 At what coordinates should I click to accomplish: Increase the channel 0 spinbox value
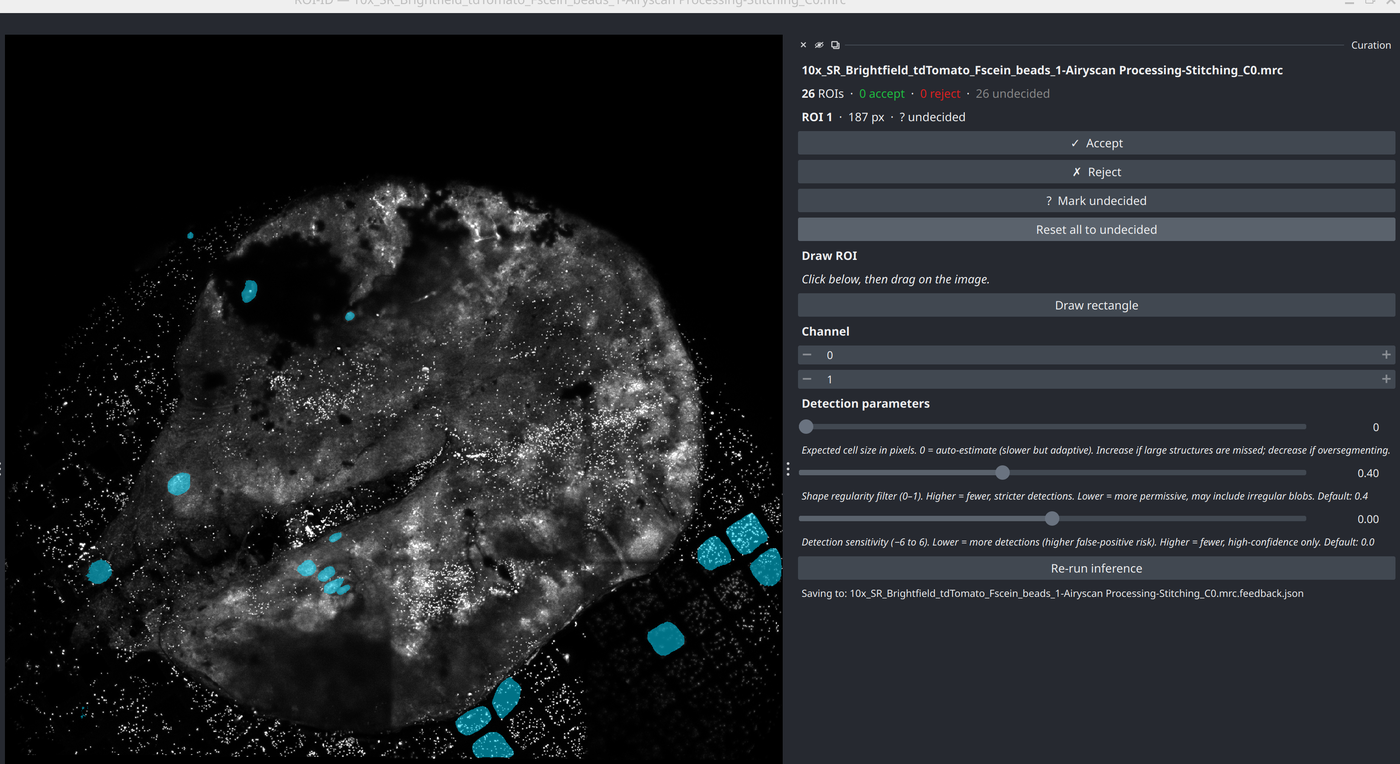1386,355
